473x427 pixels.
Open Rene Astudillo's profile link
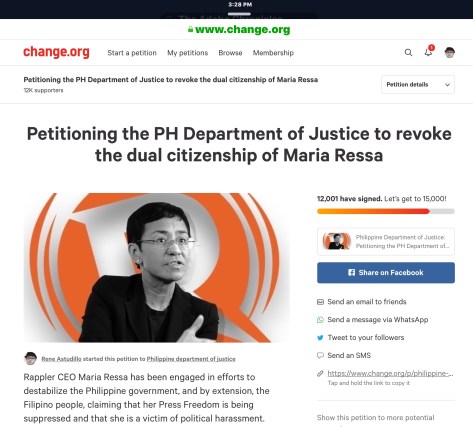61,359
